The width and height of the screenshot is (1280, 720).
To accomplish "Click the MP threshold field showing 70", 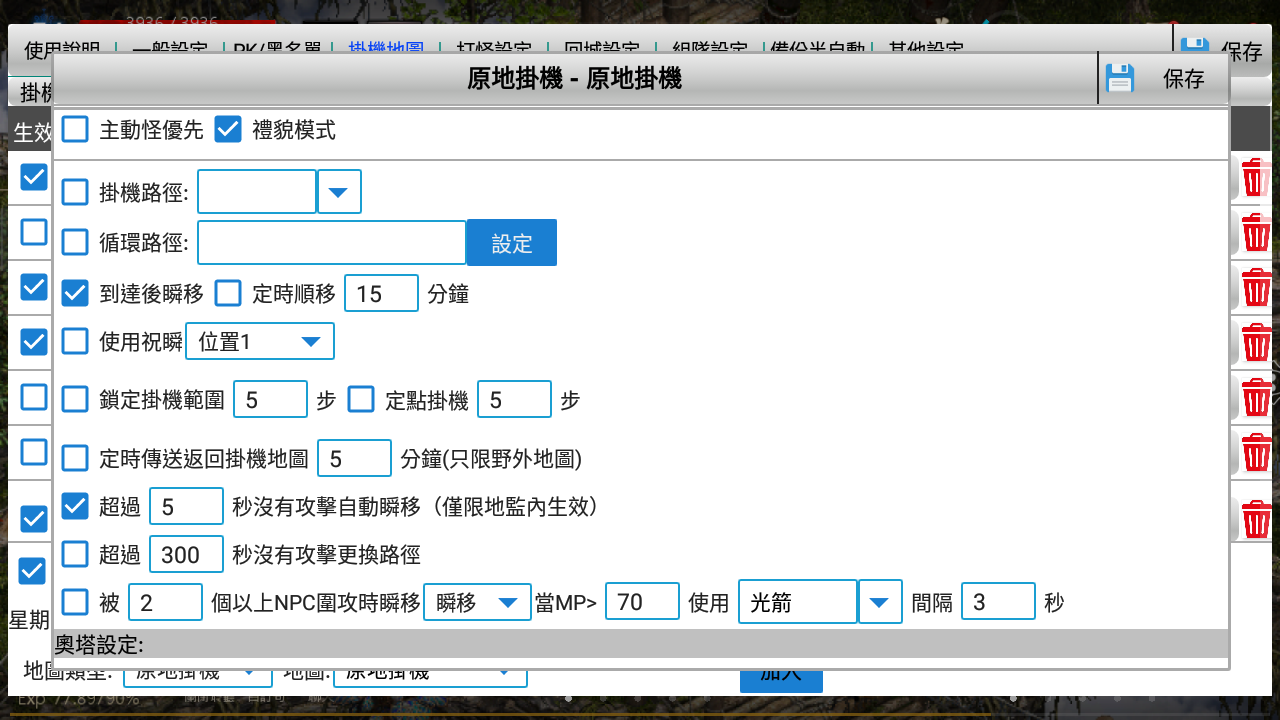I will (x=643, y=602).
